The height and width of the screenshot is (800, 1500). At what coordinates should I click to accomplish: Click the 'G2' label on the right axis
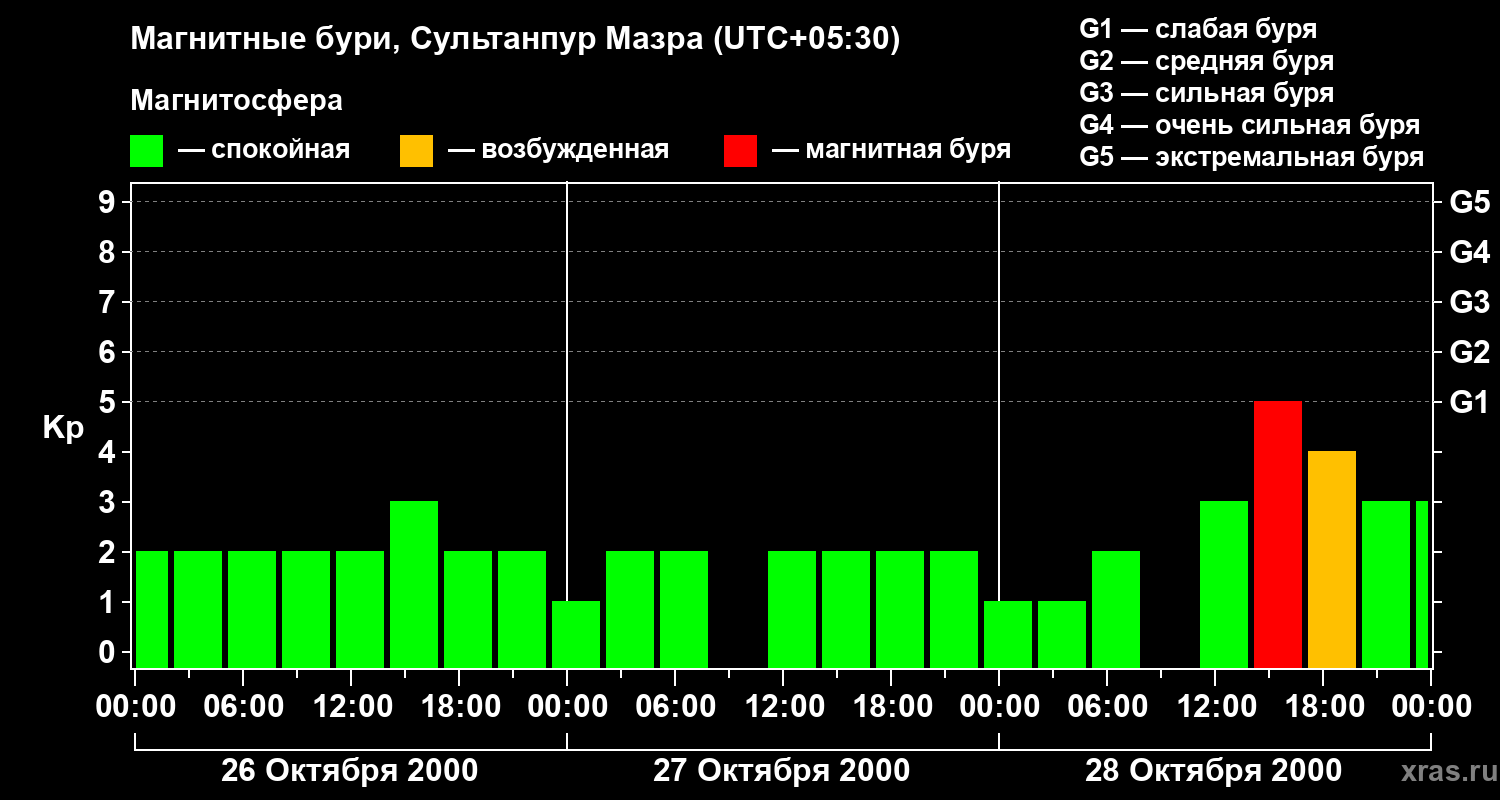coord(1469,353)
